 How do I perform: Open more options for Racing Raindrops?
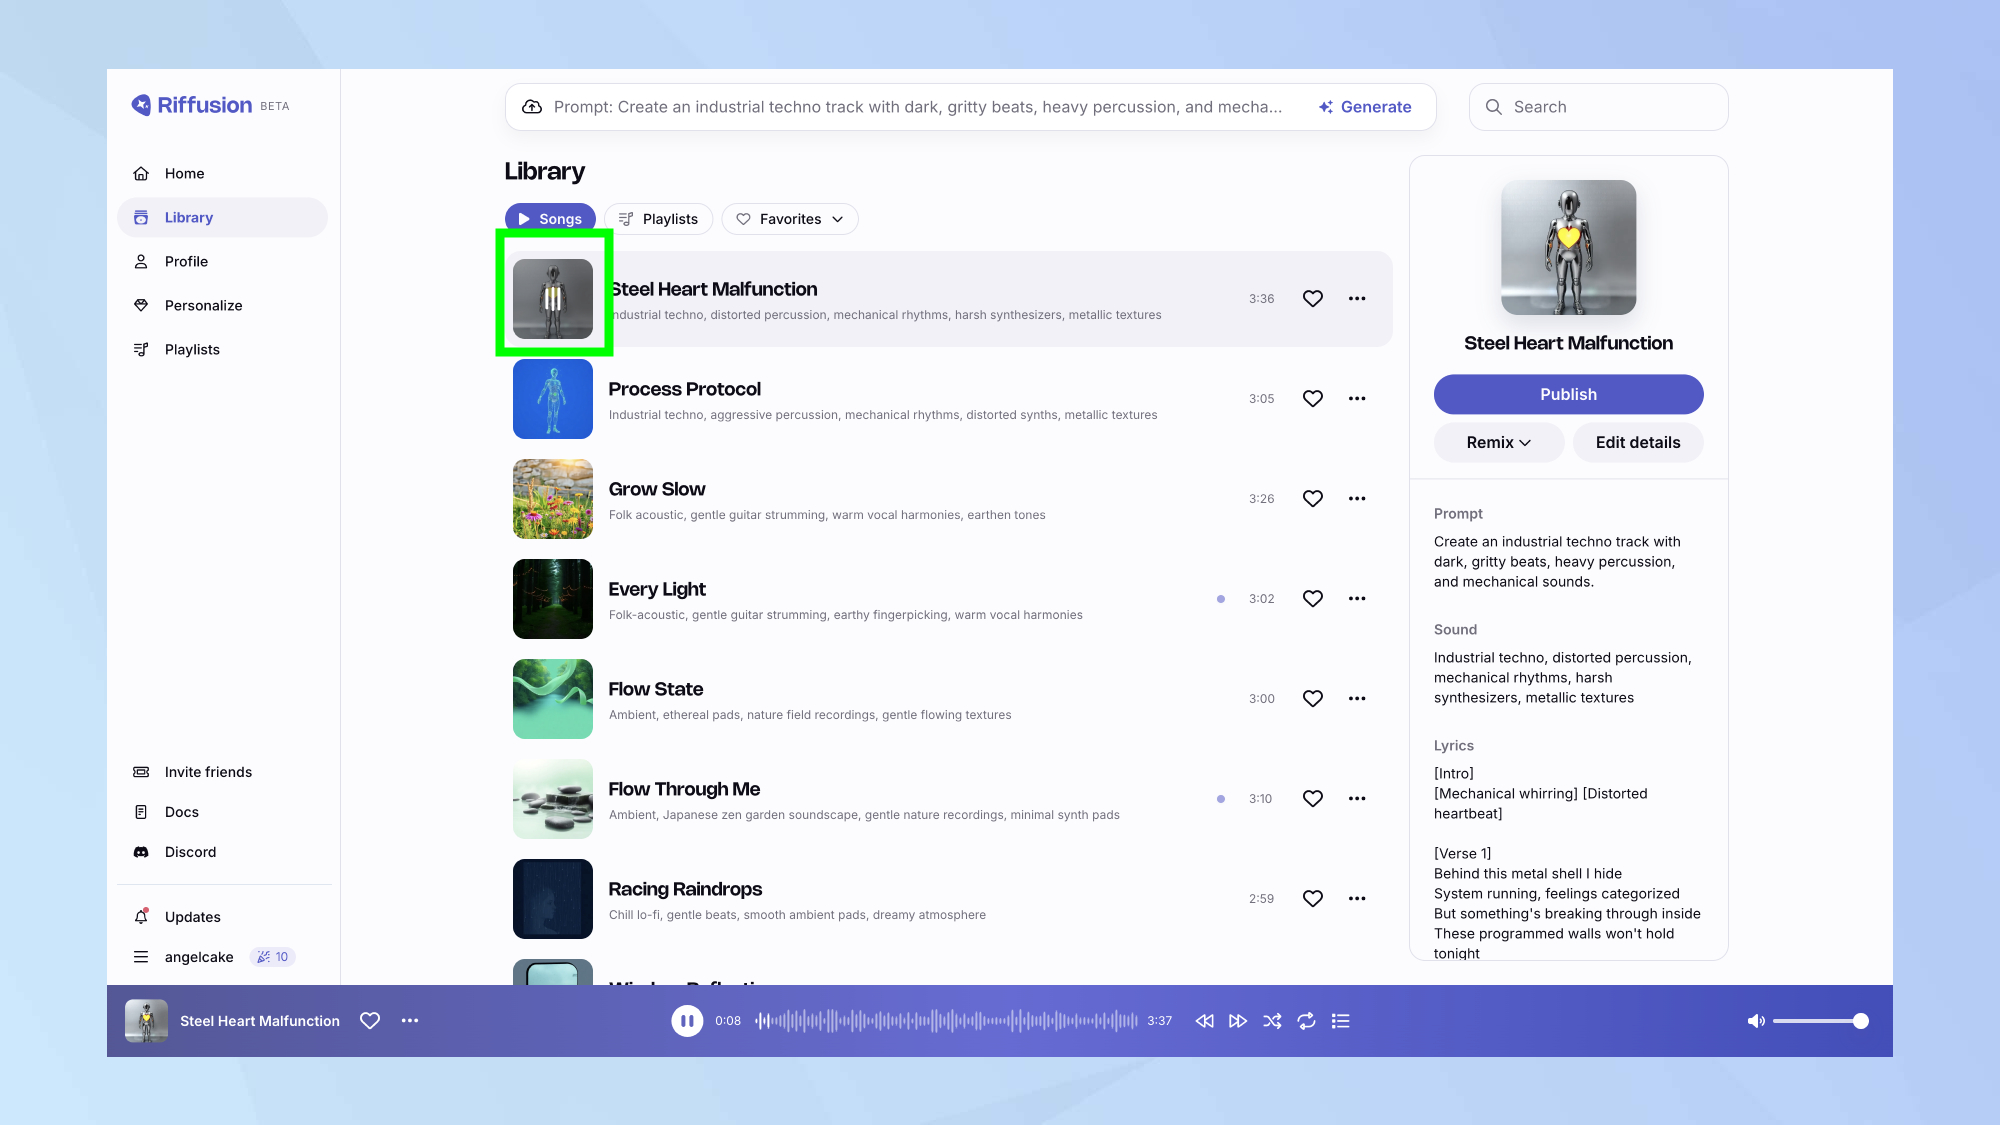[1357, 899]
